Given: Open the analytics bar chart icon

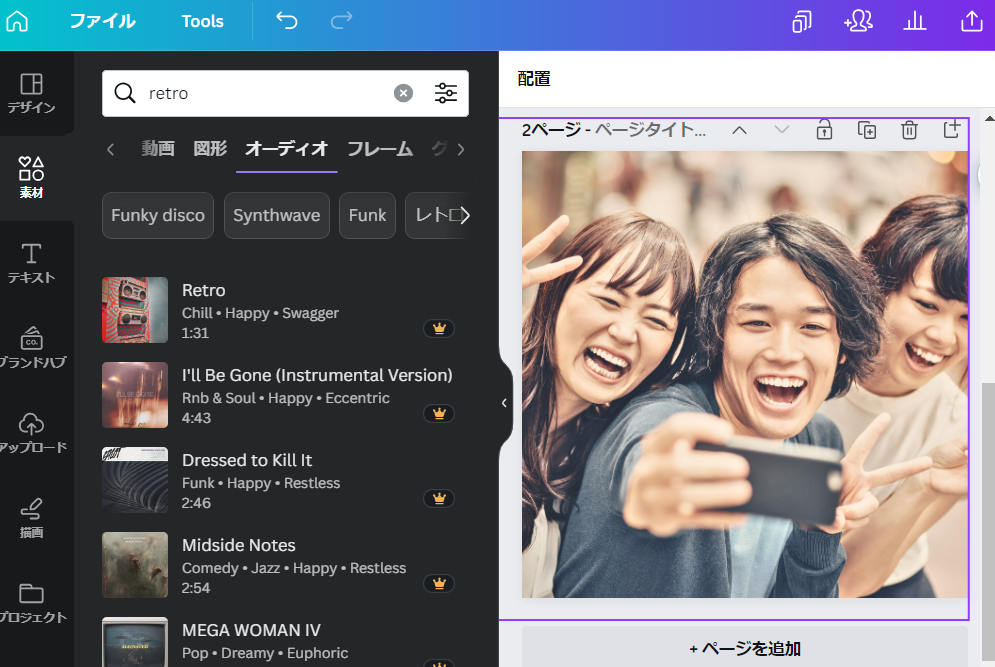Looking at the screenshot, I should click(x=914, y=22).
